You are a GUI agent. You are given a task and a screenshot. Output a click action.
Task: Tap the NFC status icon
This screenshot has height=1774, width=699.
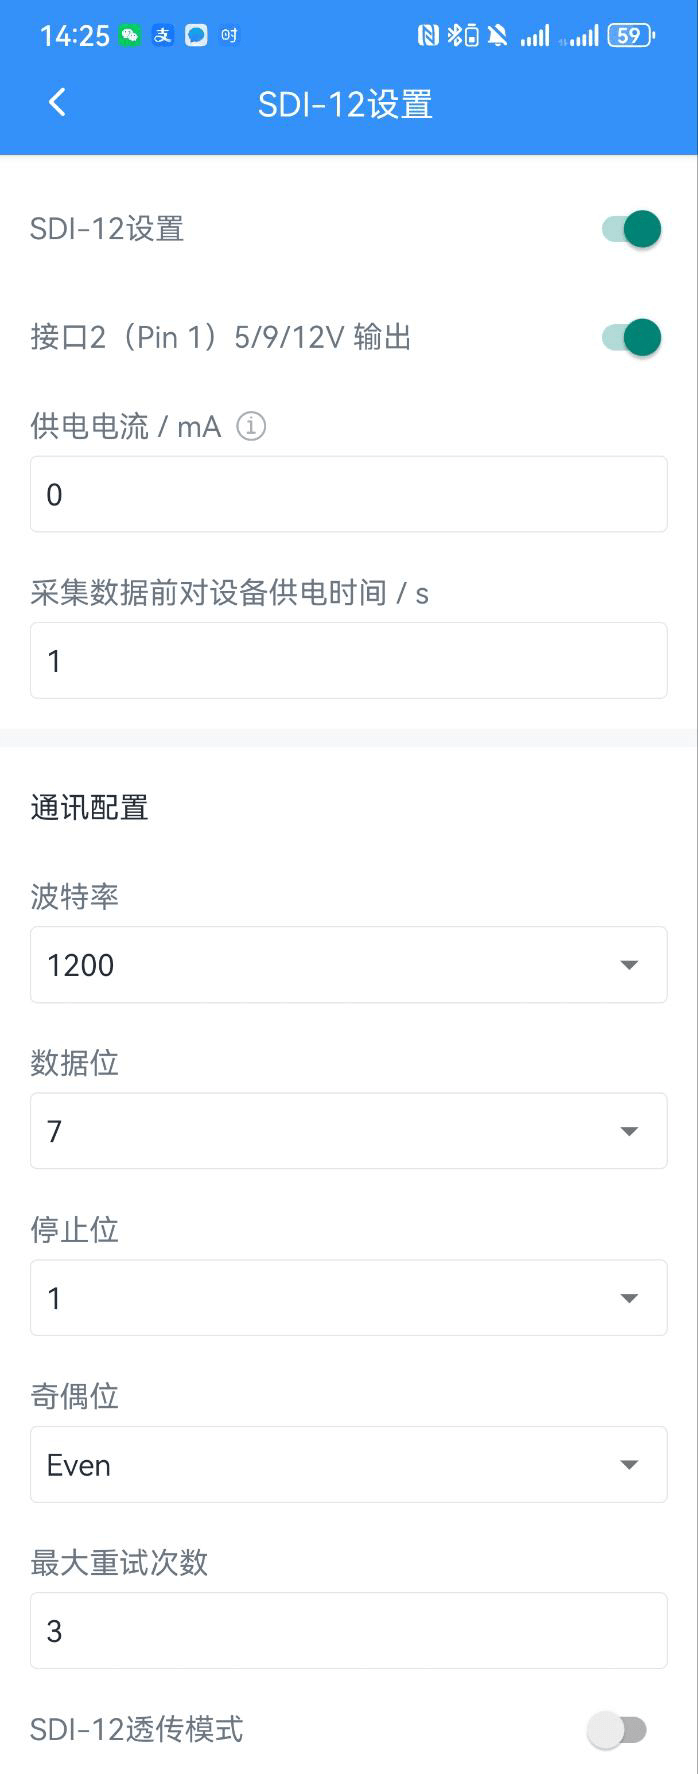pyautogui.click(x=428, y=36)
